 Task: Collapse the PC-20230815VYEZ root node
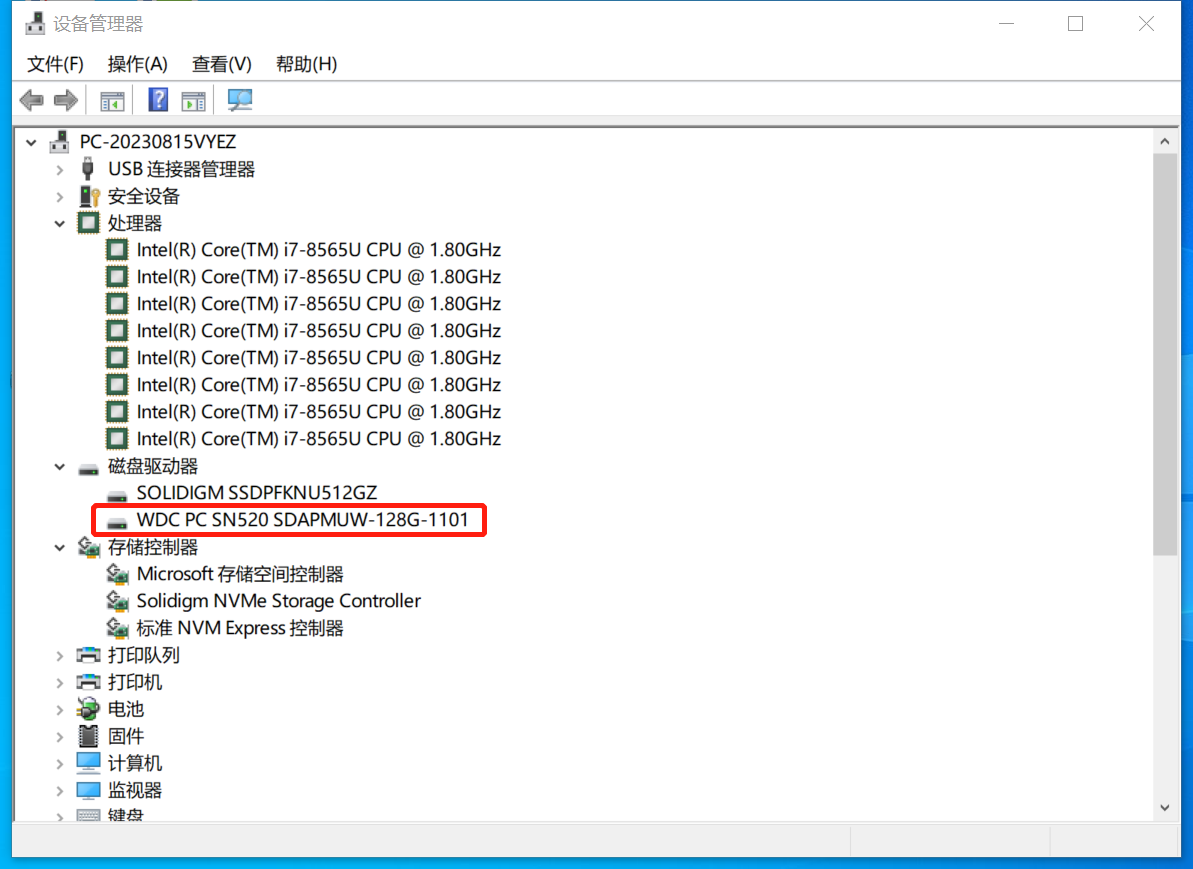tap(31, 142)
